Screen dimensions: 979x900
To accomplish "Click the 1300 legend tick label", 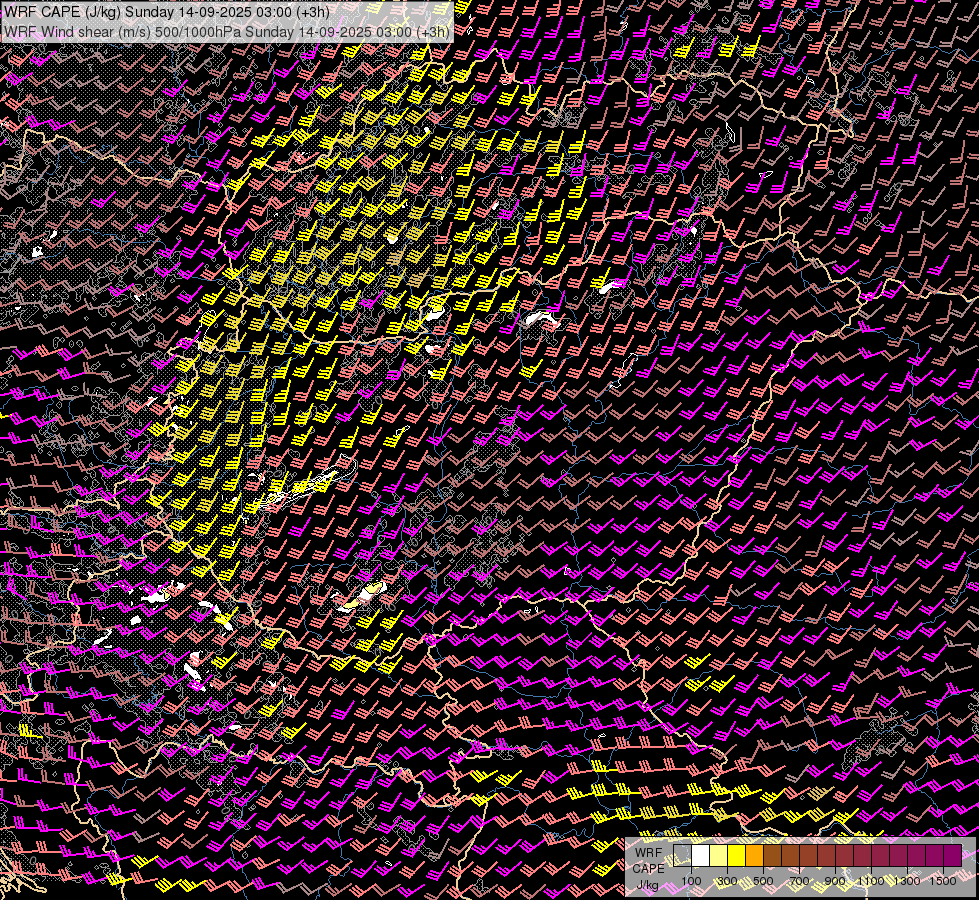I will click(x=907, y=881).
